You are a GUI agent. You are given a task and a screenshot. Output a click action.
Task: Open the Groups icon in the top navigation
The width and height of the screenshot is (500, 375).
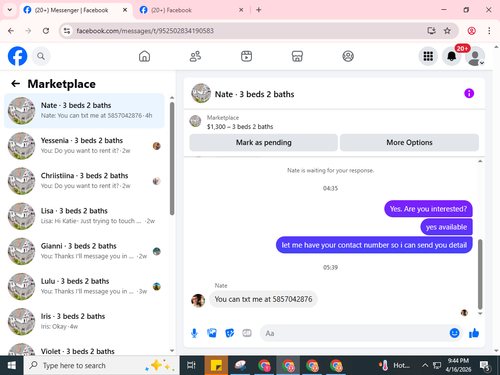coord(348,56)
